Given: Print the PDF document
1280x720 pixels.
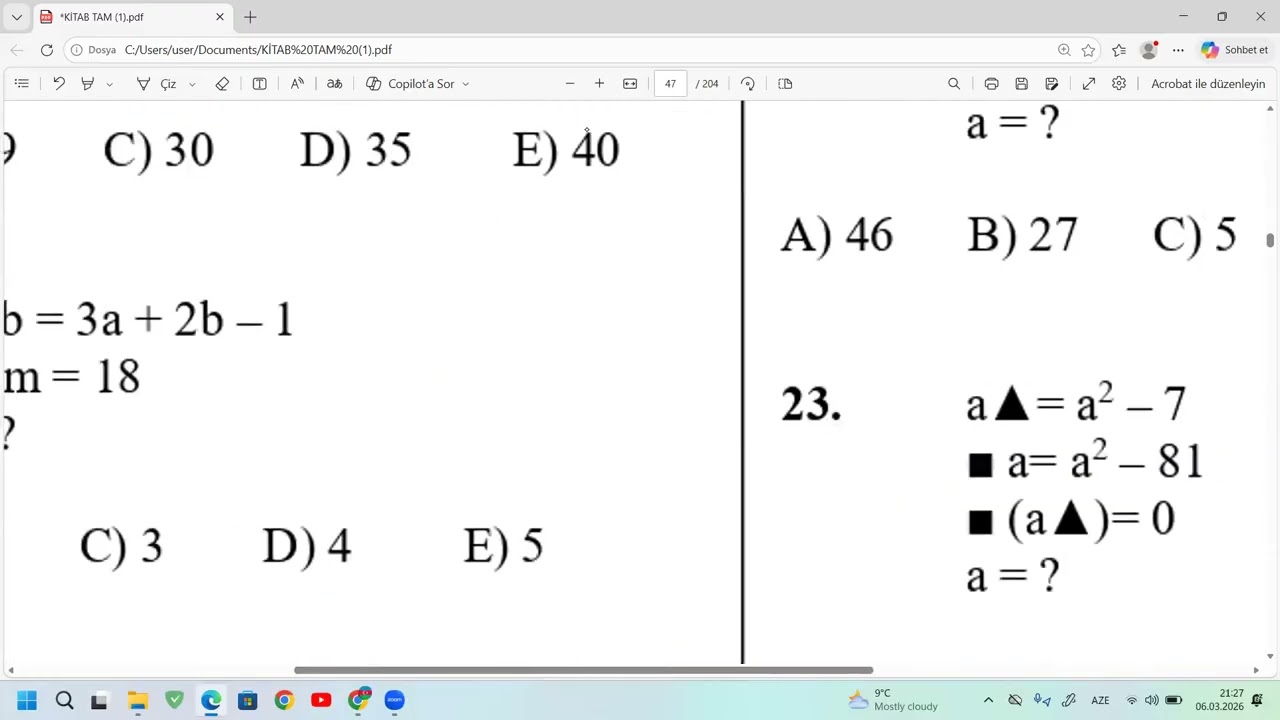Looking at the screenshot, I should 991,84.
